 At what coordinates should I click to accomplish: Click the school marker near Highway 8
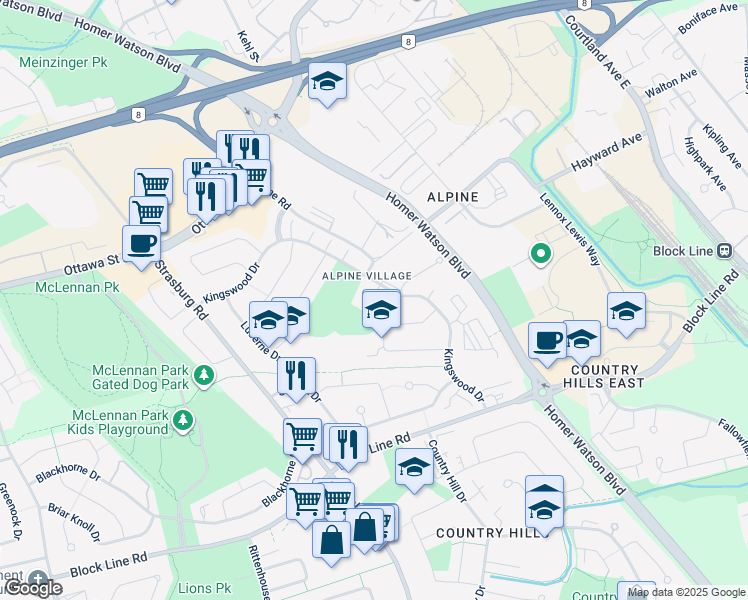click(x=327, y=84)
